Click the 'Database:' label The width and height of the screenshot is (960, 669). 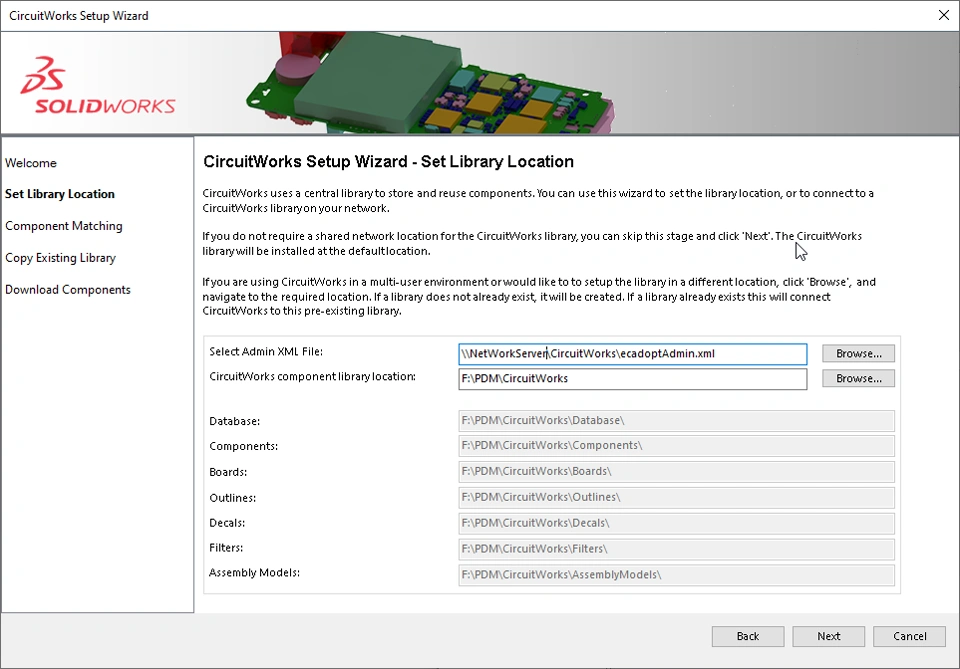(x=234, y=421)
